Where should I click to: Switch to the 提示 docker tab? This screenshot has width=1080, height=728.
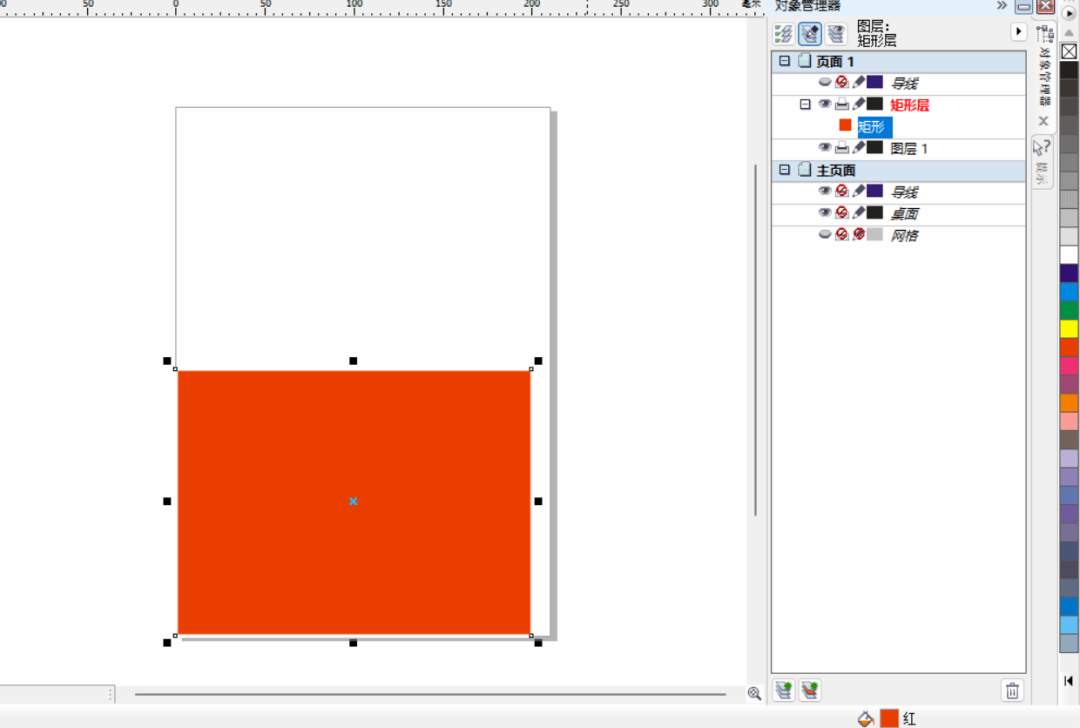(x=1042, y=160)
